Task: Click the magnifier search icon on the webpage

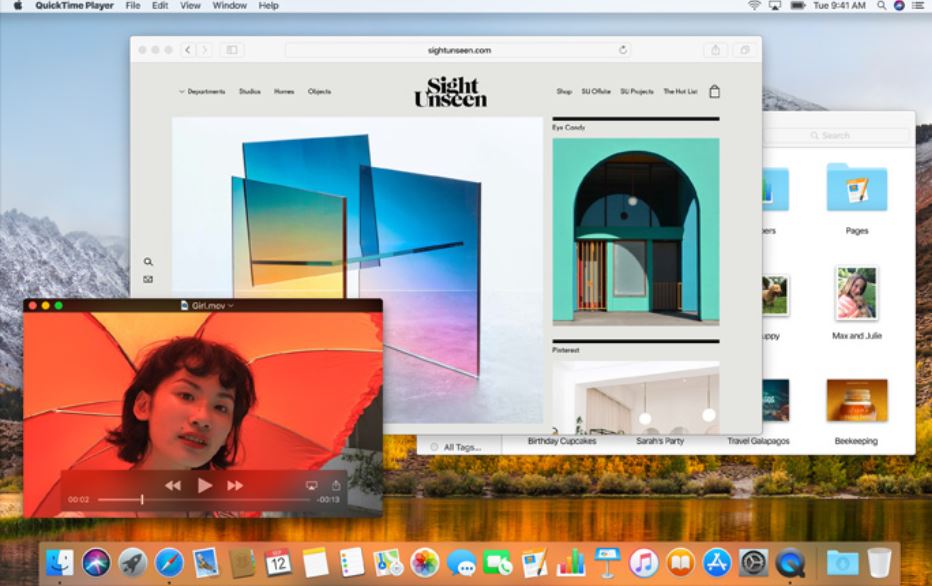Action: coord(148,262)
